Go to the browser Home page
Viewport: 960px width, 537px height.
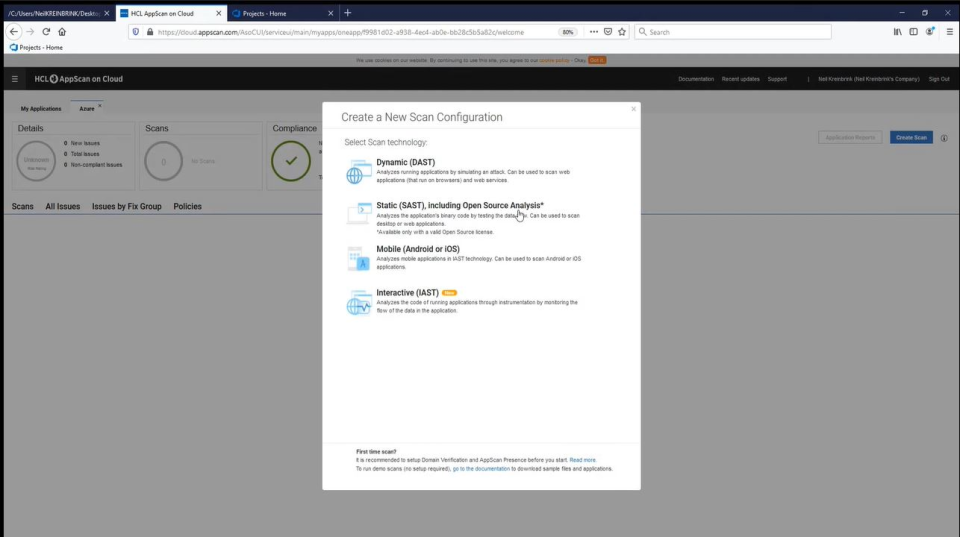[x=62, y=32]
